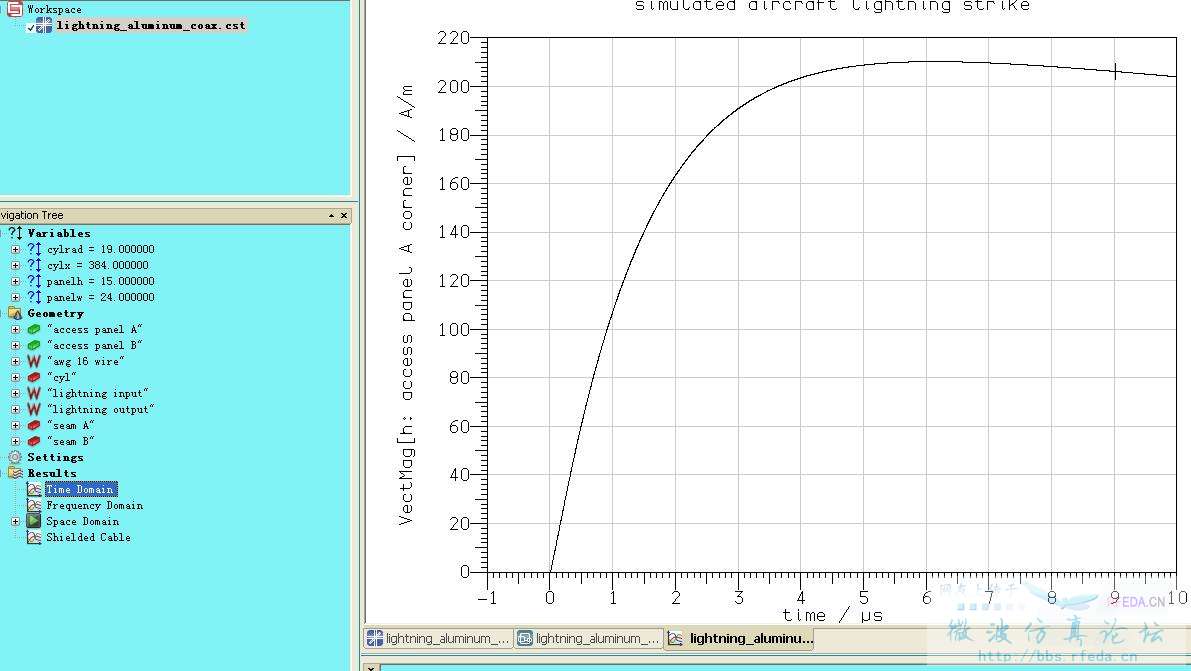Expand the Space Domain results node
Screen dimensions: 1191x671
[15, 521]
